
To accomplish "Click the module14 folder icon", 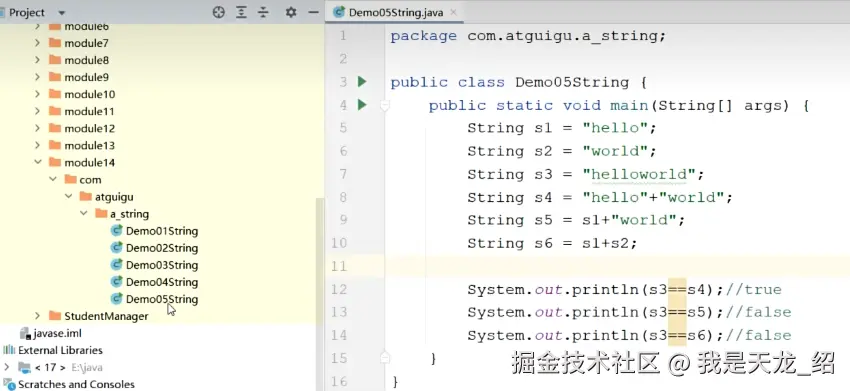I will (55, 162).
